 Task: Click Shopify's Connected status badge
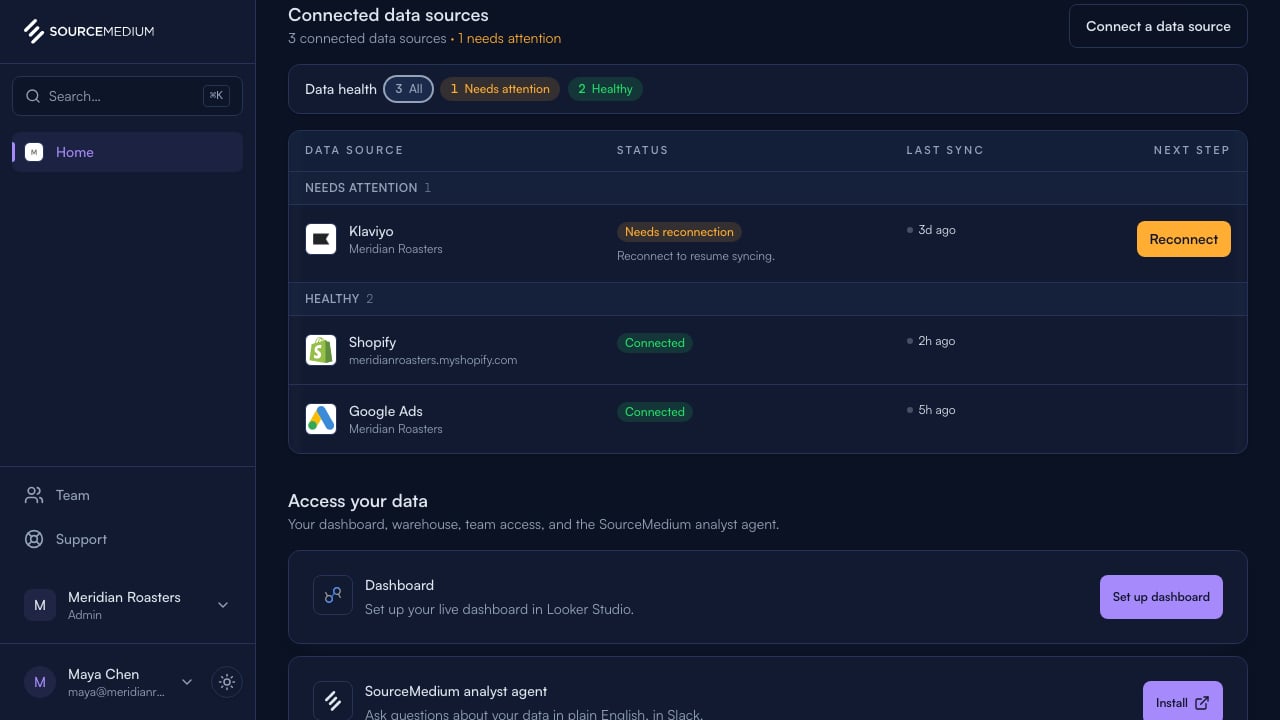655,343
